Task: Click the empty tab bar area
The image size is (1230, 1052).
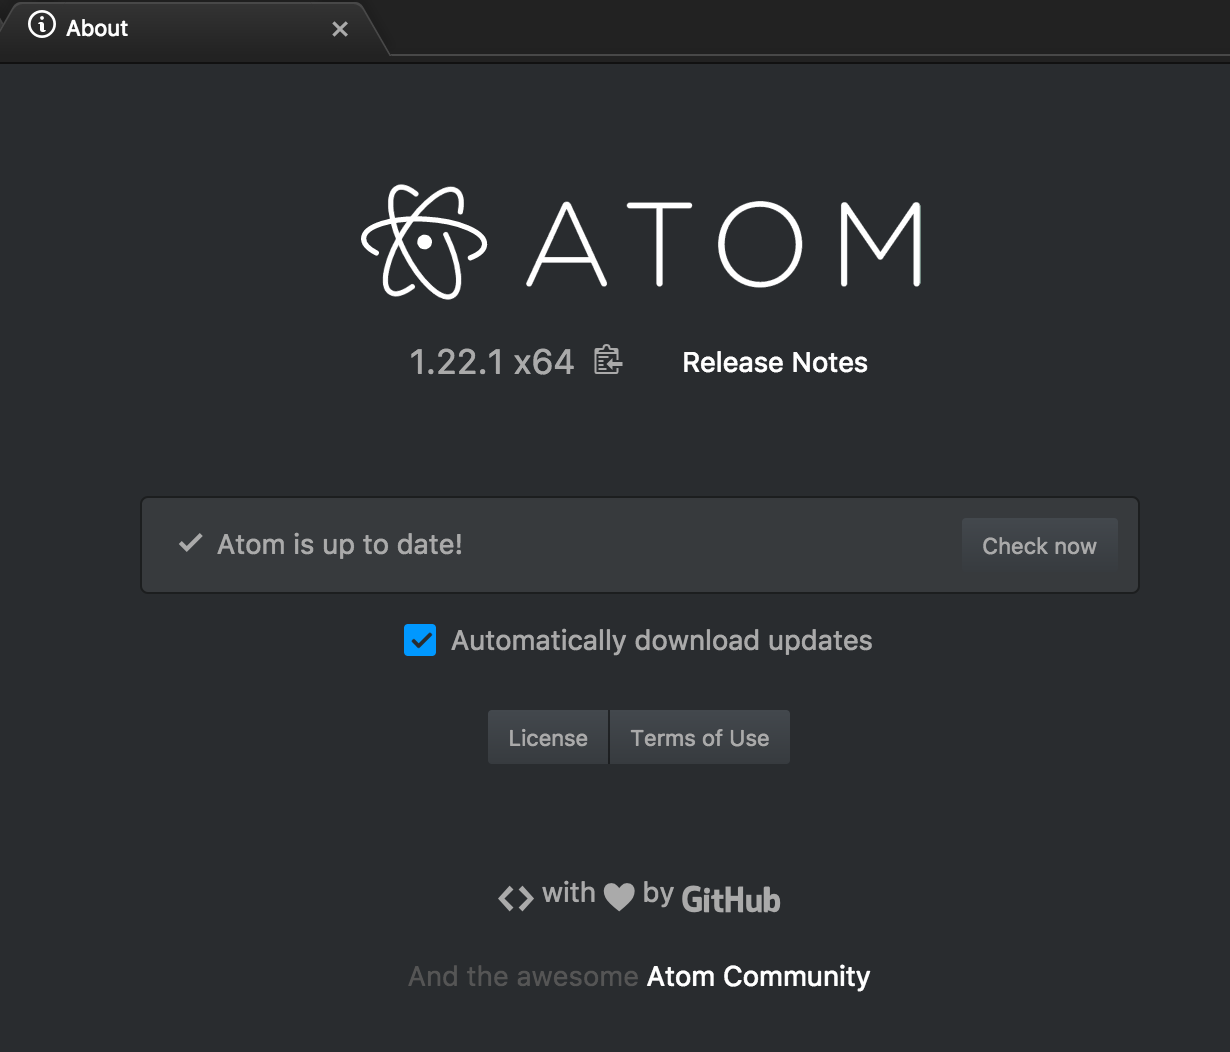Action: point(800,28)
